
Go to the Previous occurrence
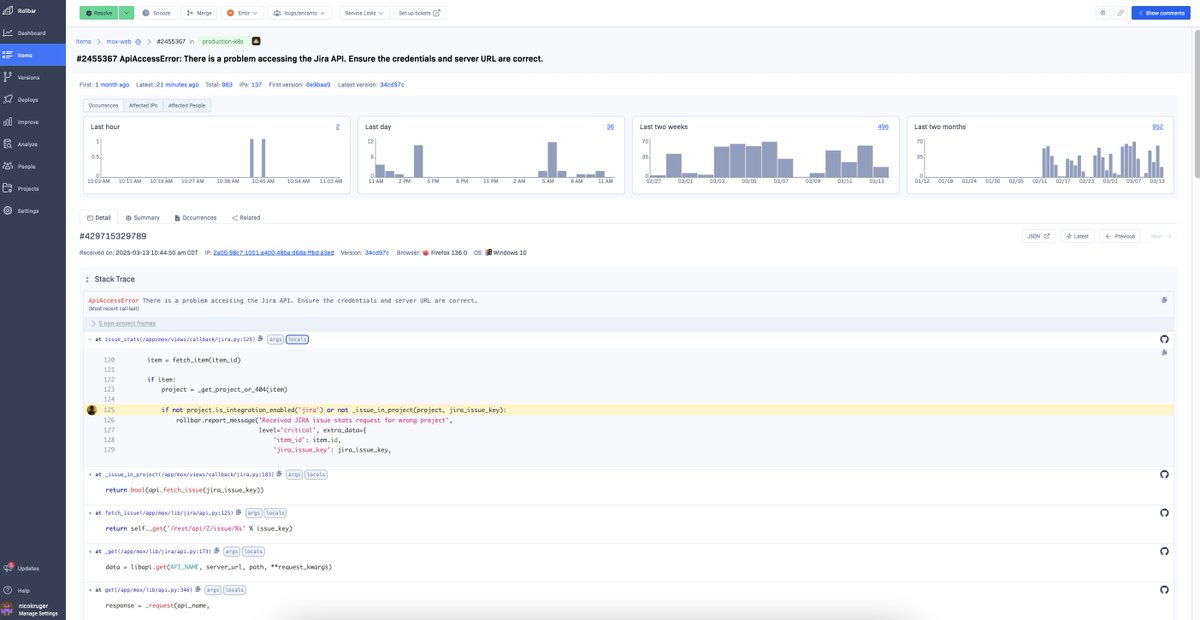click(1120, 236)
